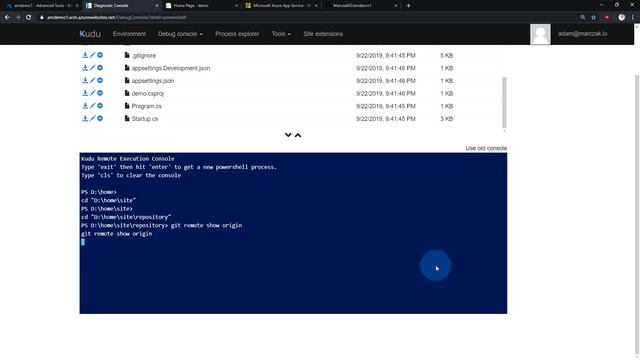Open the Tools dropdown menu
The width and height of the screenshot is (640, 360).
point(281,34)
